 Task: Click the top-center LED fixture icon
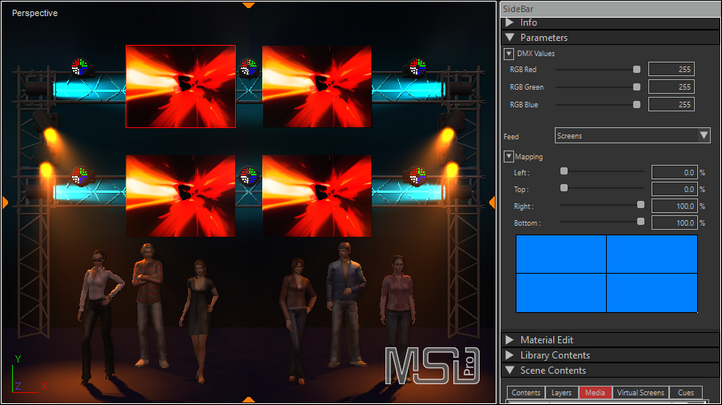coord(249,67)
